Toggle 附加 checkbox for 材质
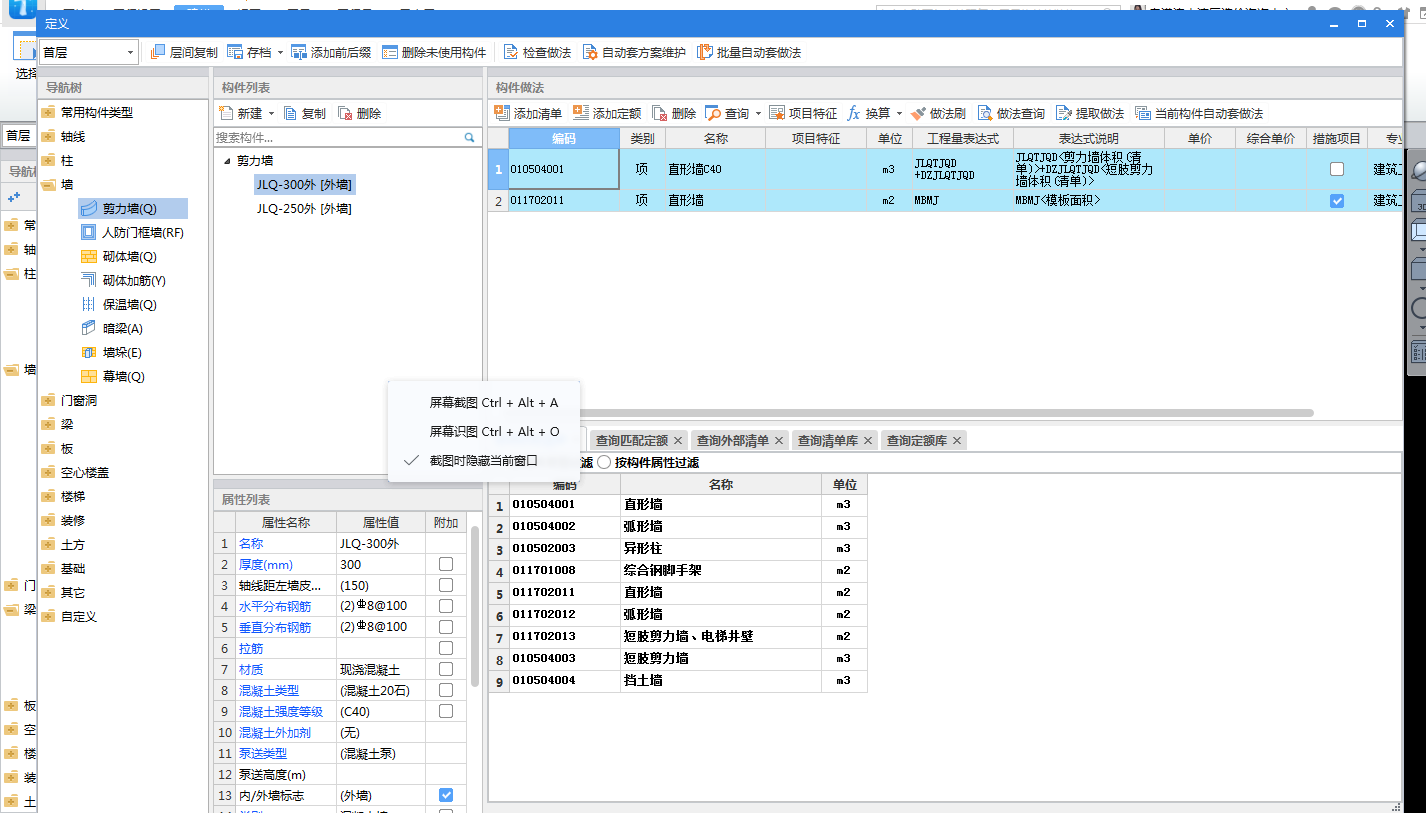This screenshot has width=1426, height=813. coord(446,669)
